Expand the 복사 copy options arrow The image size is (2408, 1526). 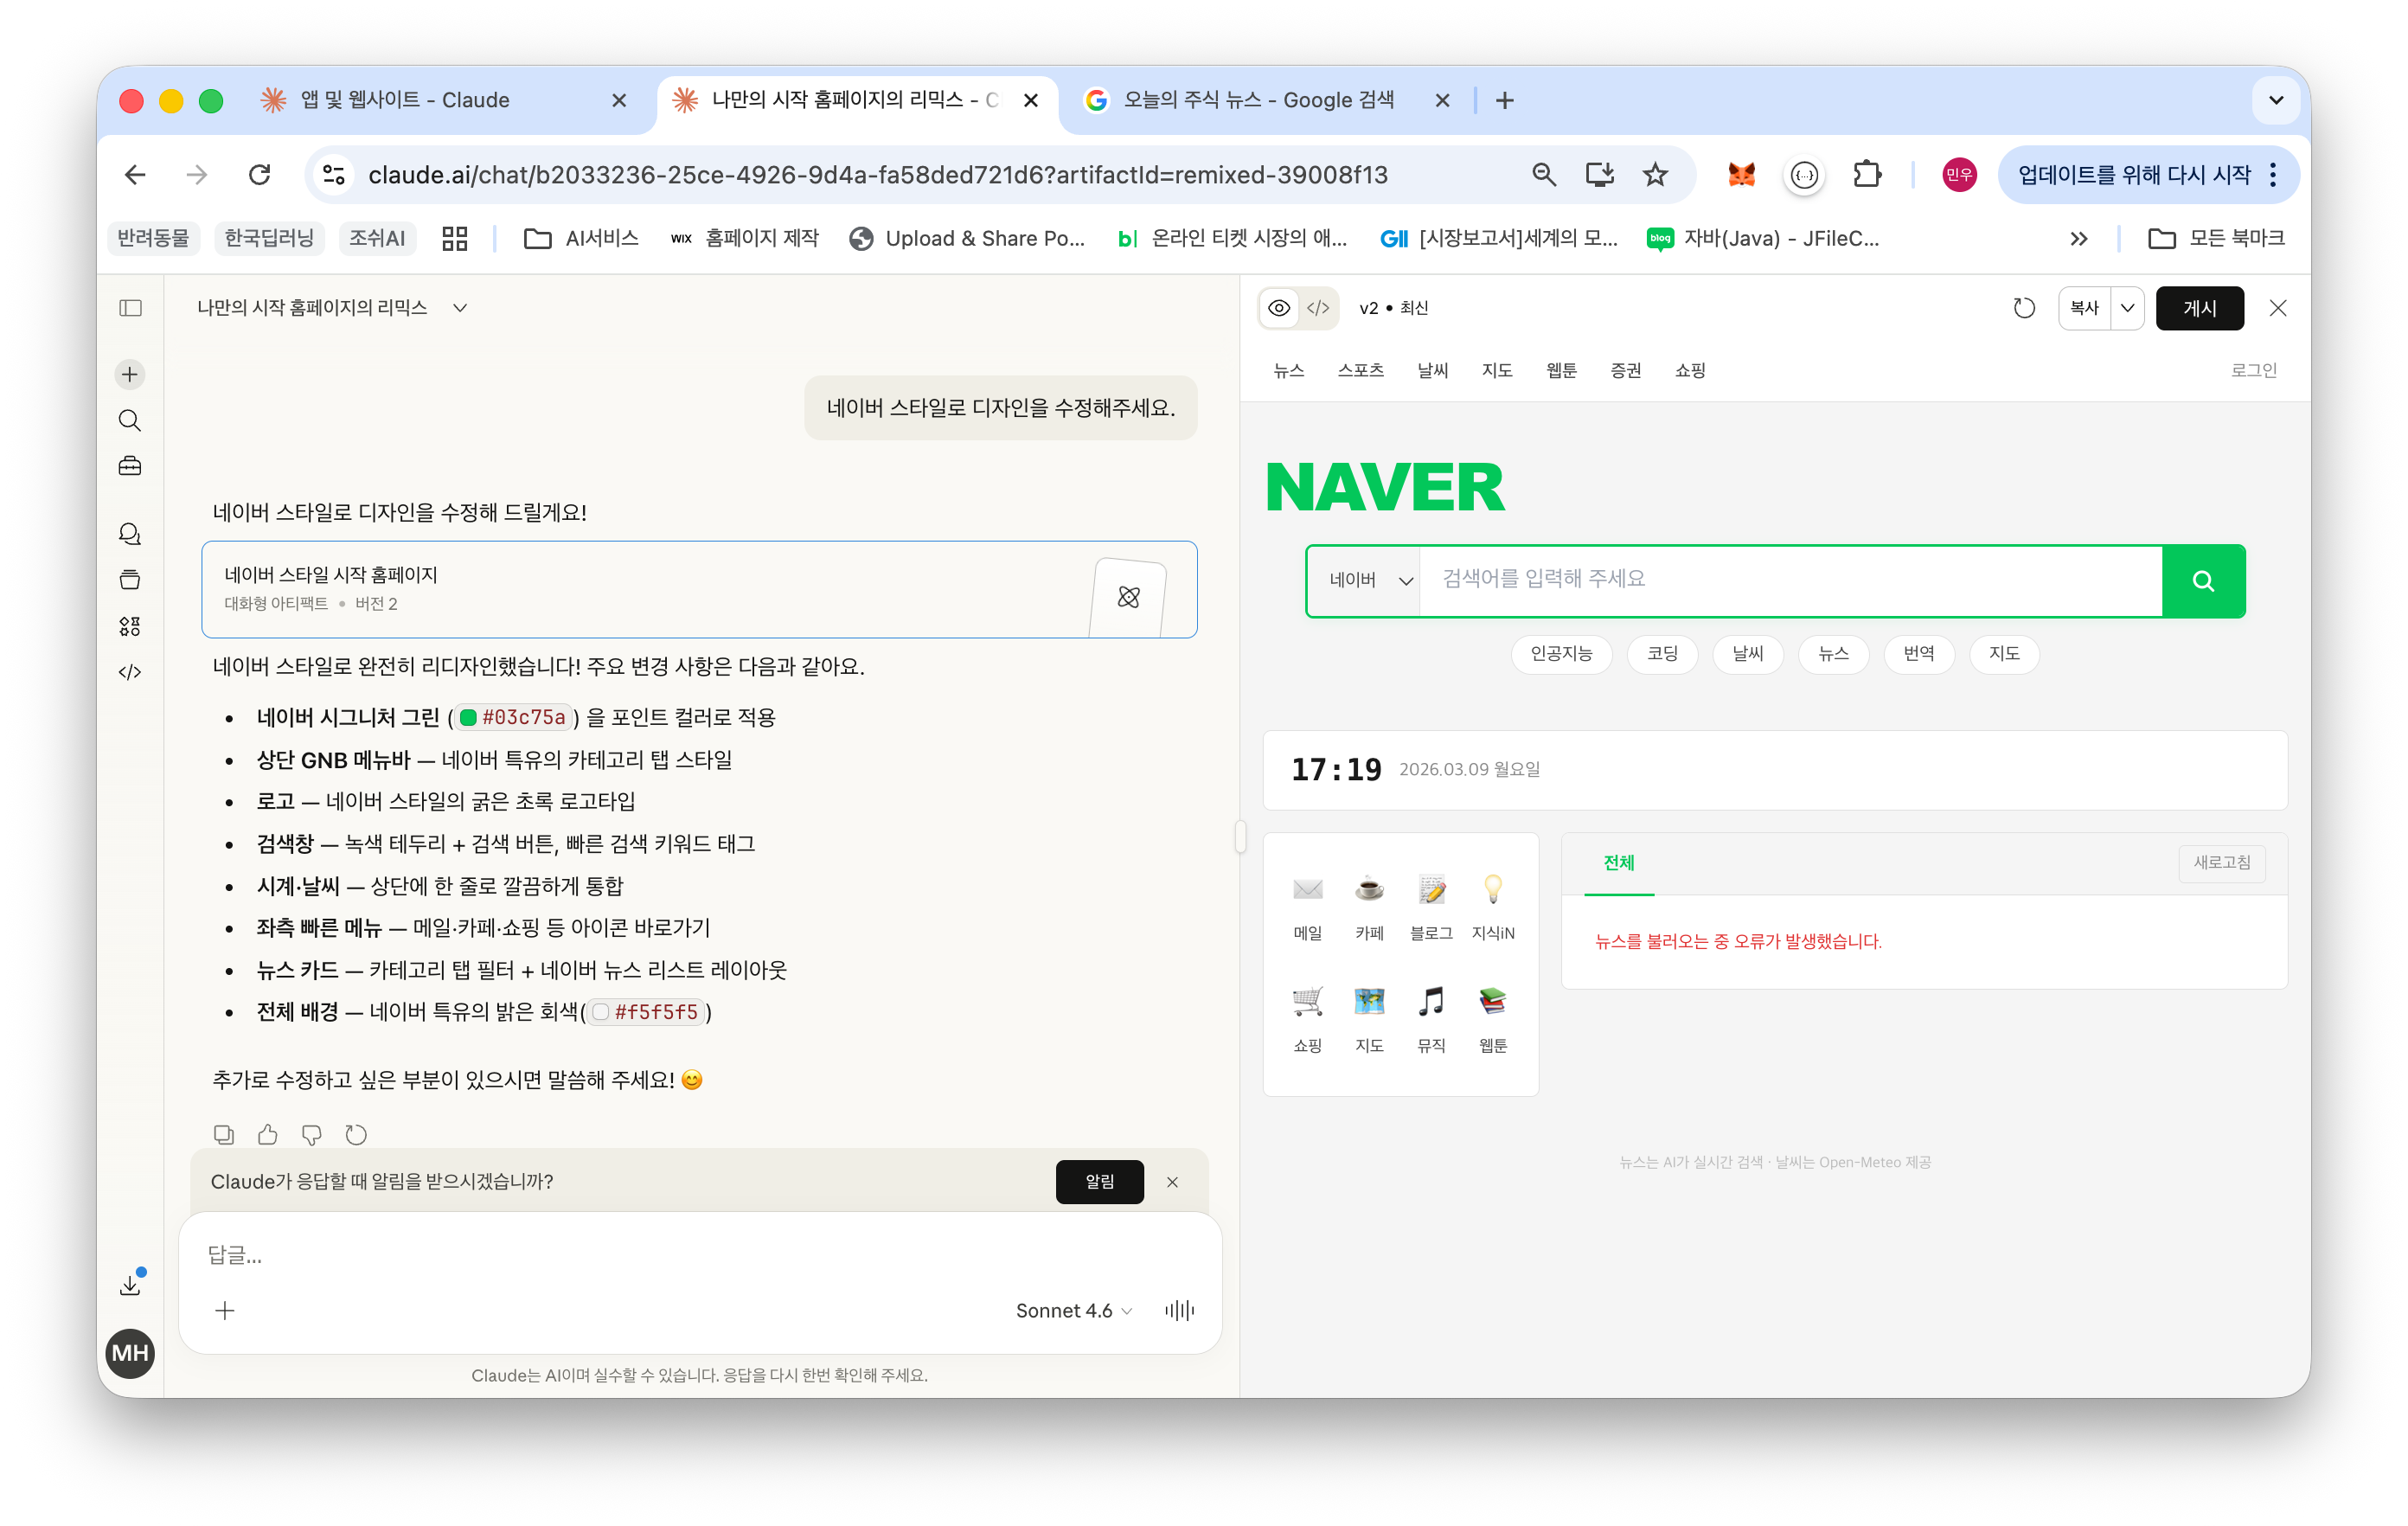2127,308
